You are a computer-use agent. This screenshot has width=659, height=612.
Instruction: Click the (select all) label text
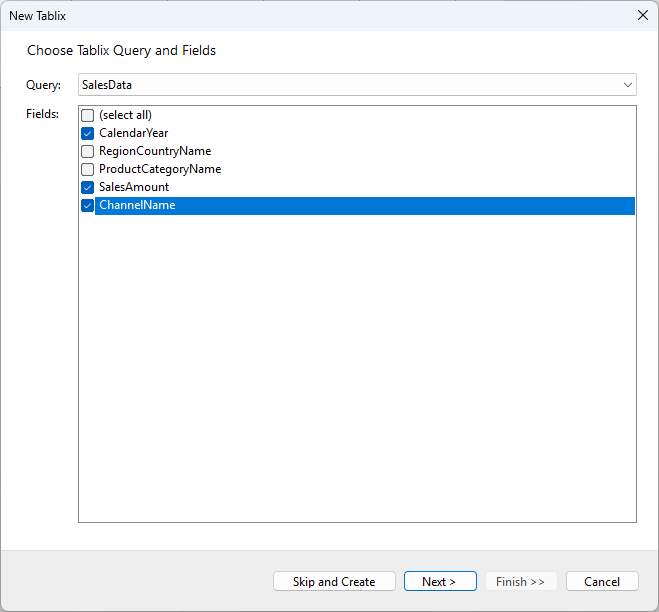125,115
